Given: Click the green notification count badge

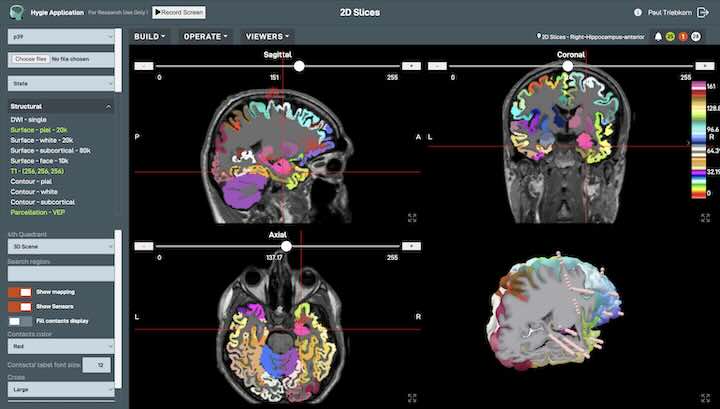Looking at the screenshot, I should coord(671,36).
